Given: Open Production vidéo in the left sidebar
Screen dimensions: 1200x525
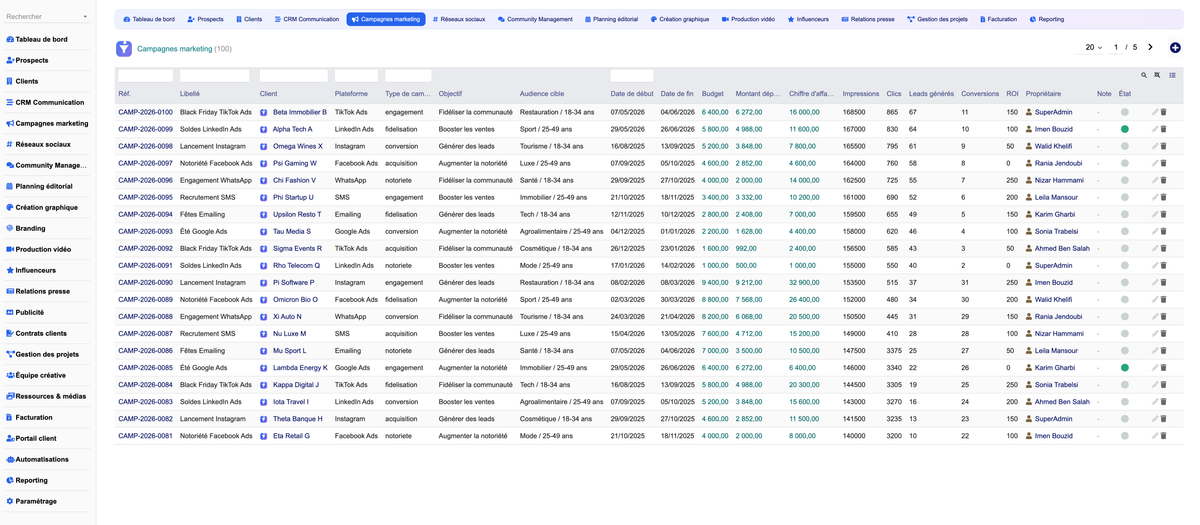Looking at the screenshot, I should click(x=43, y=249).
